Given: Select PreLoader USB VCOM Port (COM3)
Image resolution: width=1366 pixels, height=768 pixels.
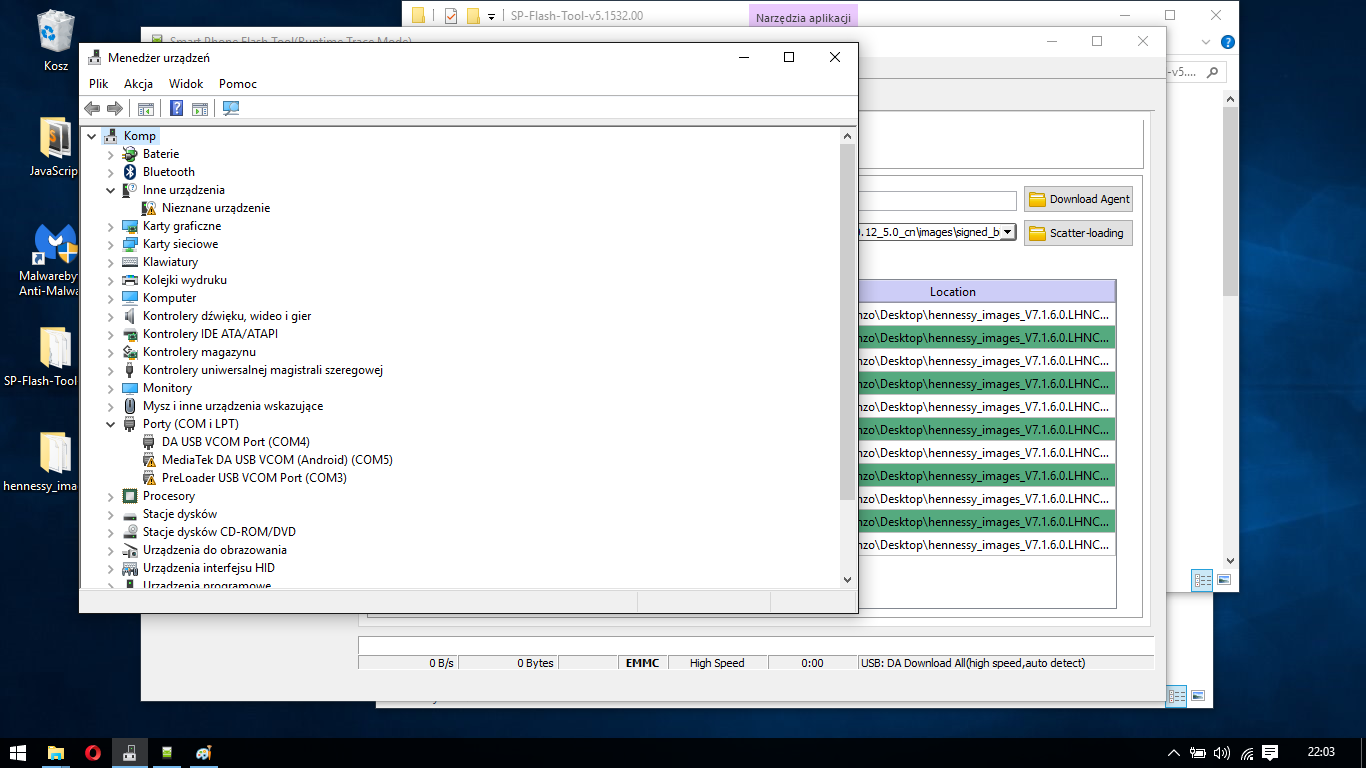Looking at the screenshot, I should point(254,478).
